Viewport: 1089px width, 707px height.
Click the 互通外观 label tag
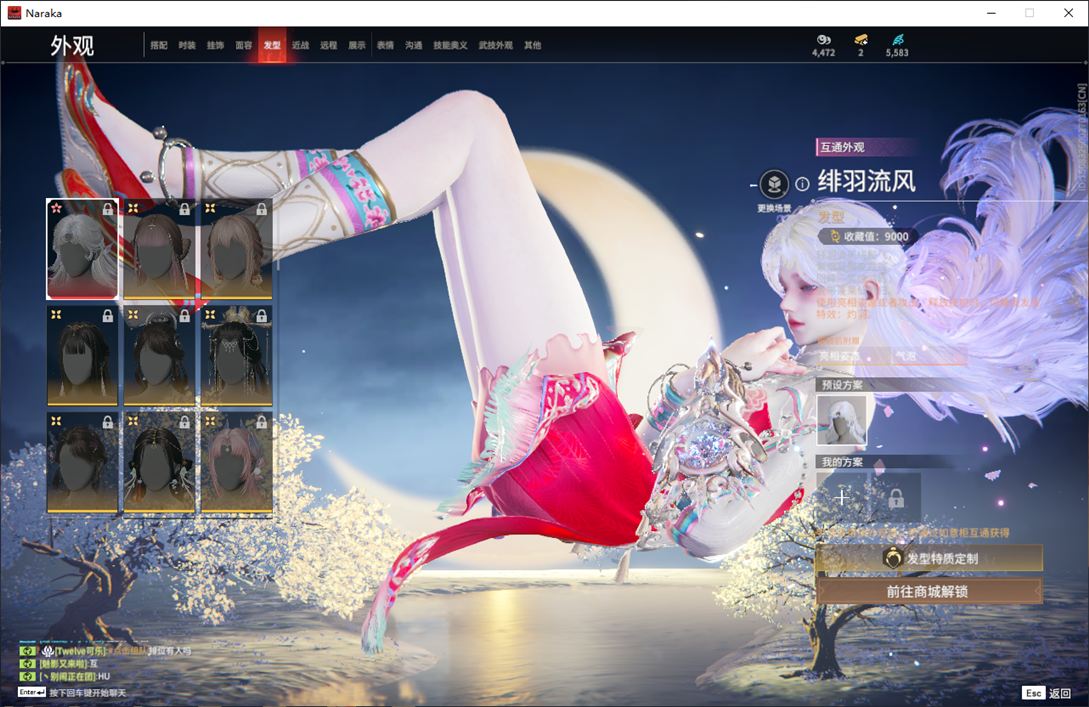click(x=842, y=147)
